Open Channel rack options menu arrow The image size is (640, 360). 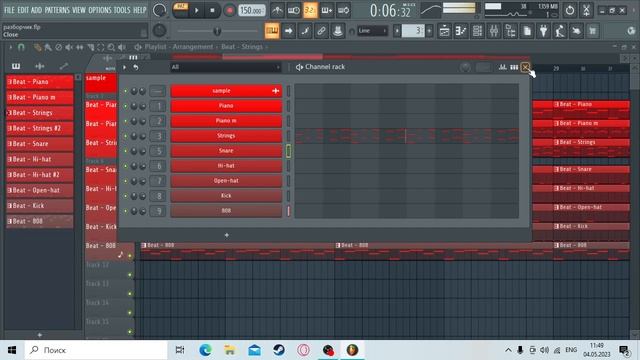[x=125, y=67]
